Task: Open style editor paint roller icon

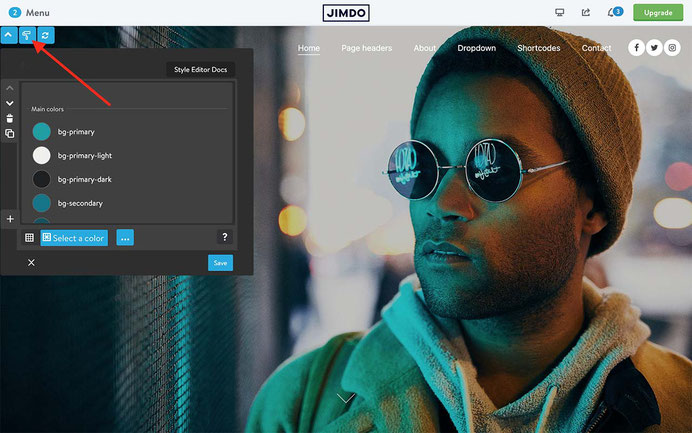Action: [27, 35]
